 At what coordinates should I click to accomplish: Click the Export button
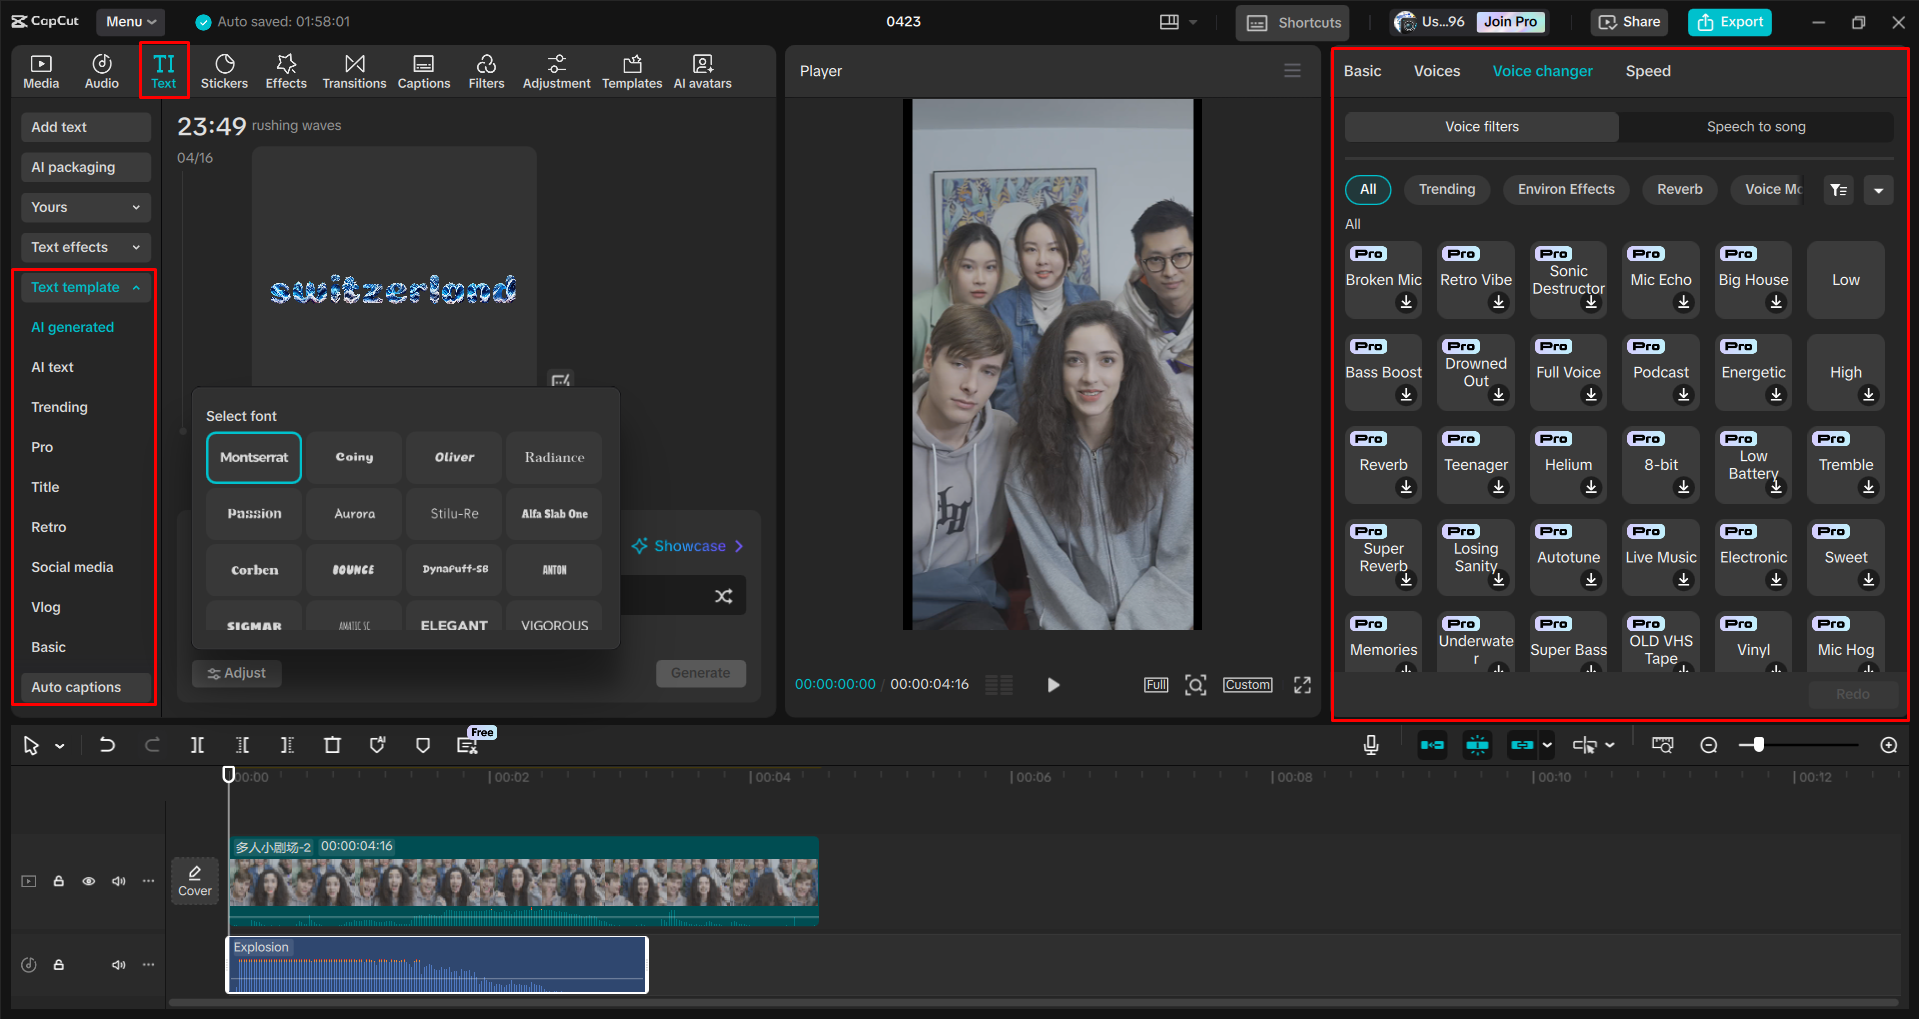(x=1729, y=21)
